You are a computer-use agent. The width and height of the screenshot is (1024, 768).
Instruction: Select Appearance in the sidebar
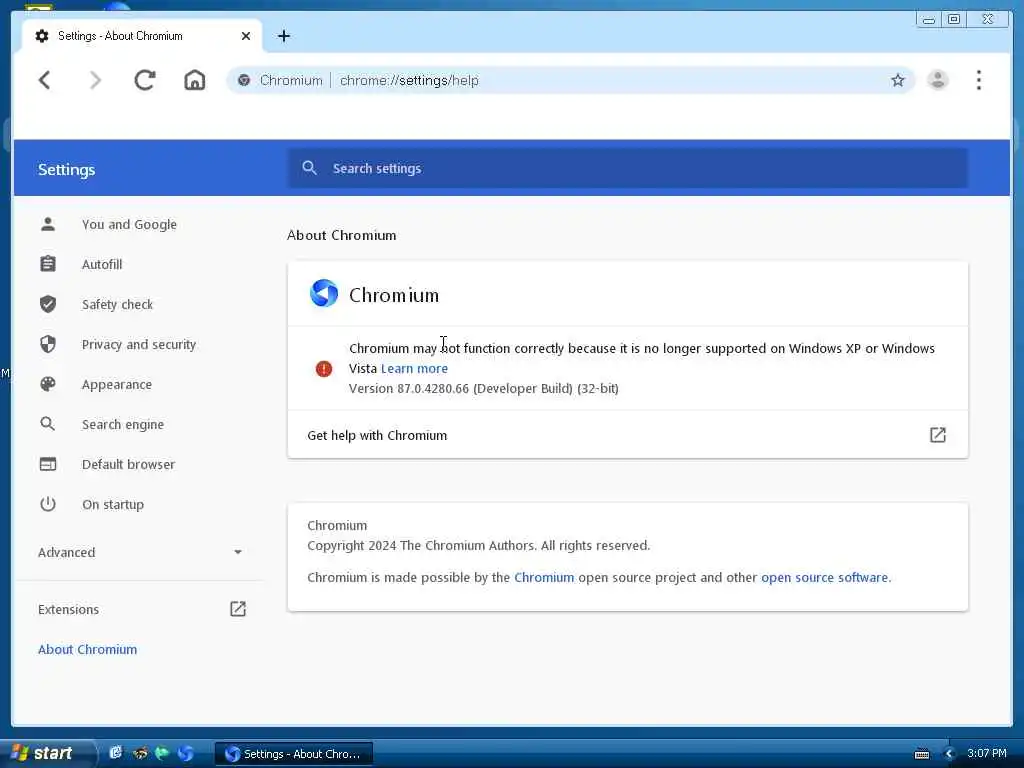[x=117, y=385]
